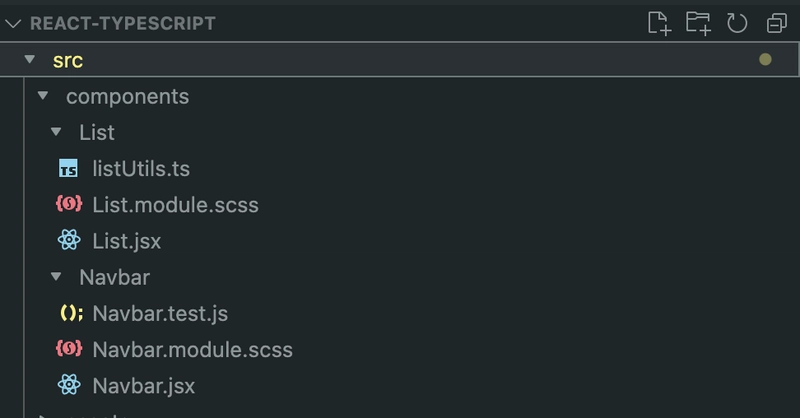The image size is (800, 418).
Task: Collapse the Navbar folder arrow
Action: [x=56, y=277]
